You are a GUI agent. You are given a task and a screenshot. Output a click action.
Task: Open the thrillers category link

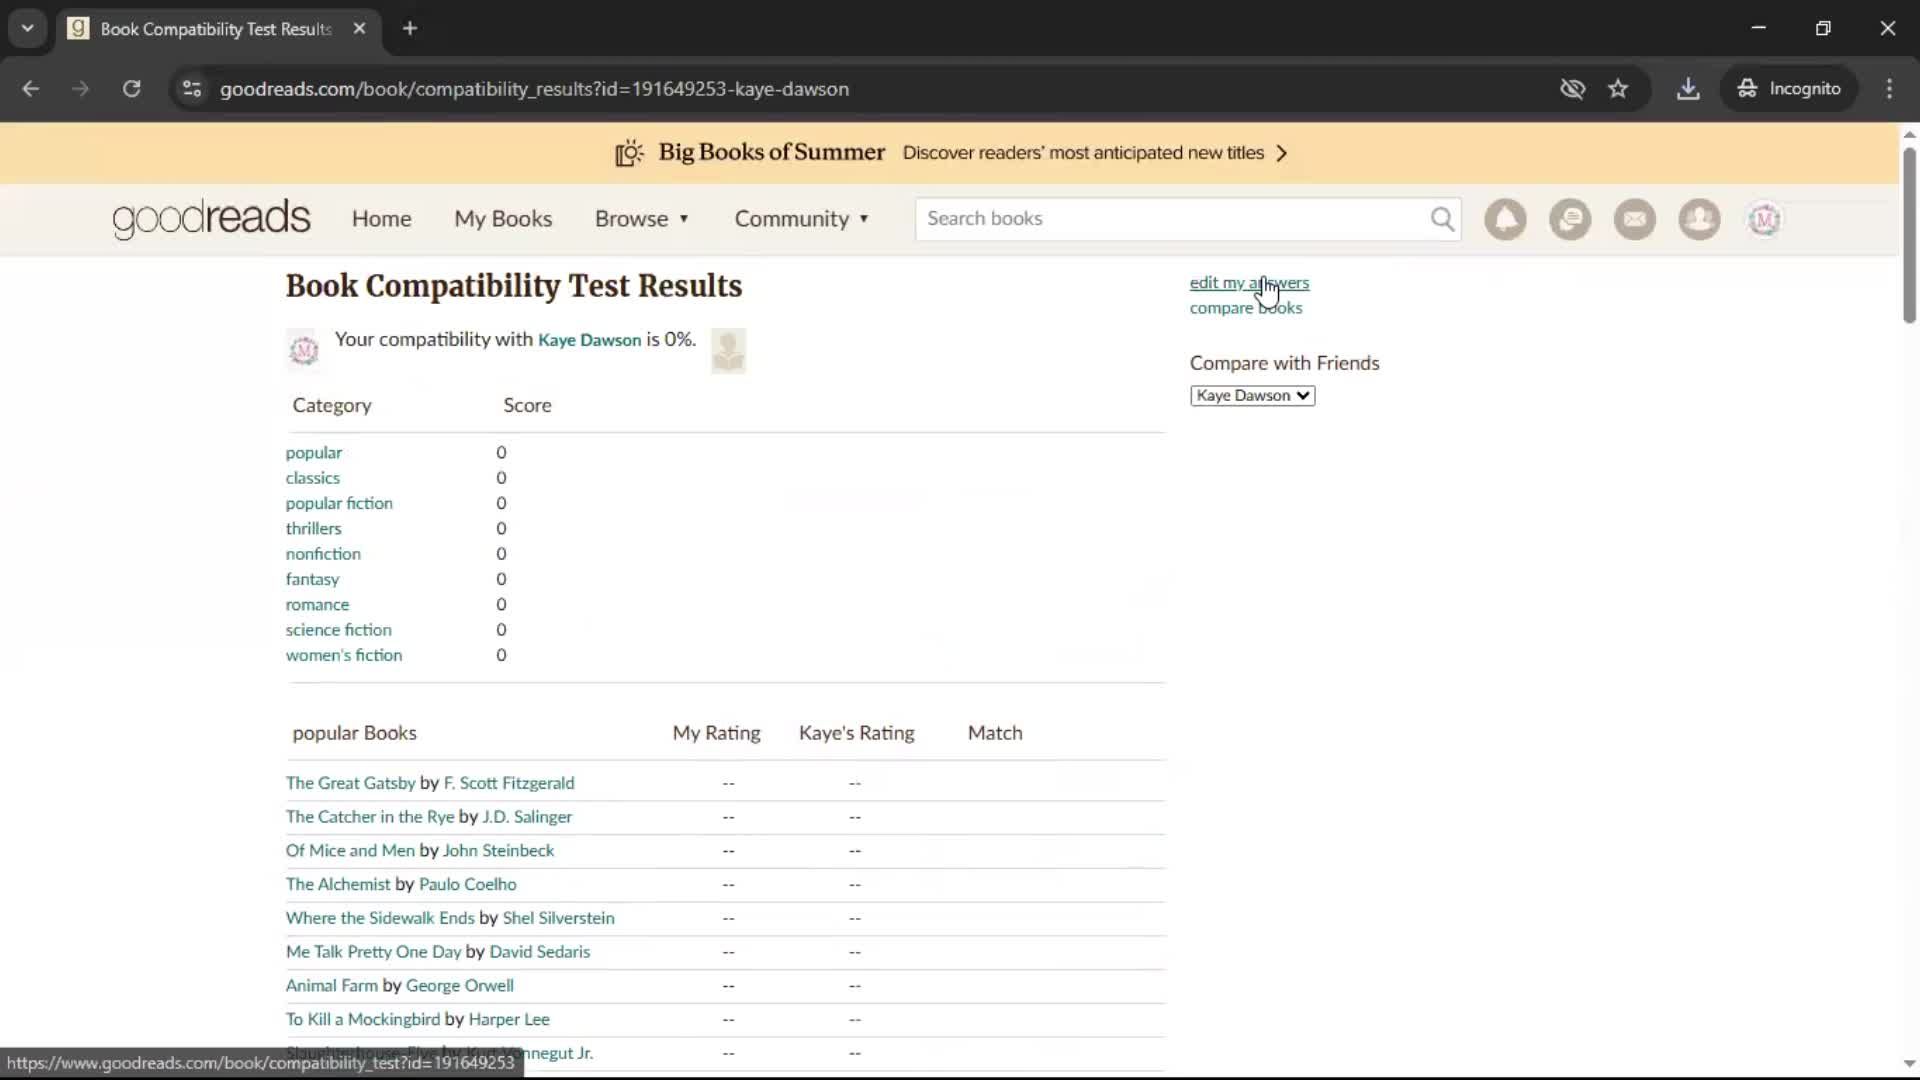point(313,529)
